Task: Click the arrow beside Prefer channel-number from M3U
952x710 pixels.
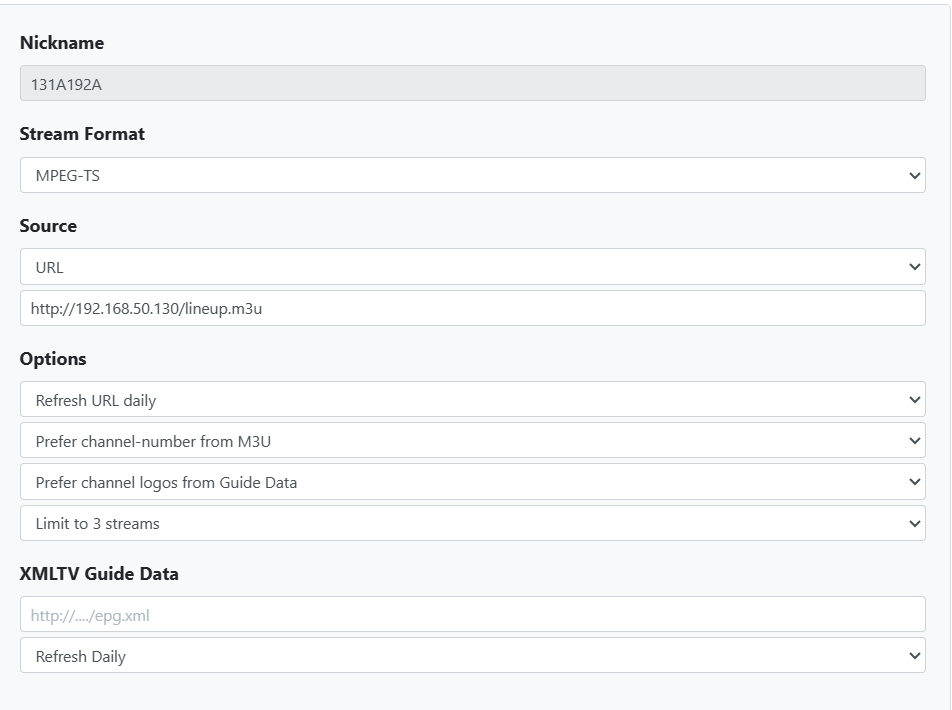Action: (x=914, y=441)
